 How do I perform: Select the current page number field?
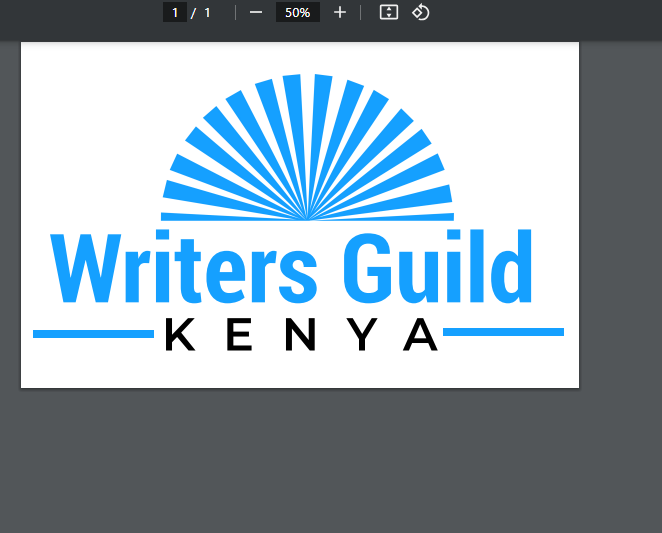pyautogui.click(x=175, y=12)
